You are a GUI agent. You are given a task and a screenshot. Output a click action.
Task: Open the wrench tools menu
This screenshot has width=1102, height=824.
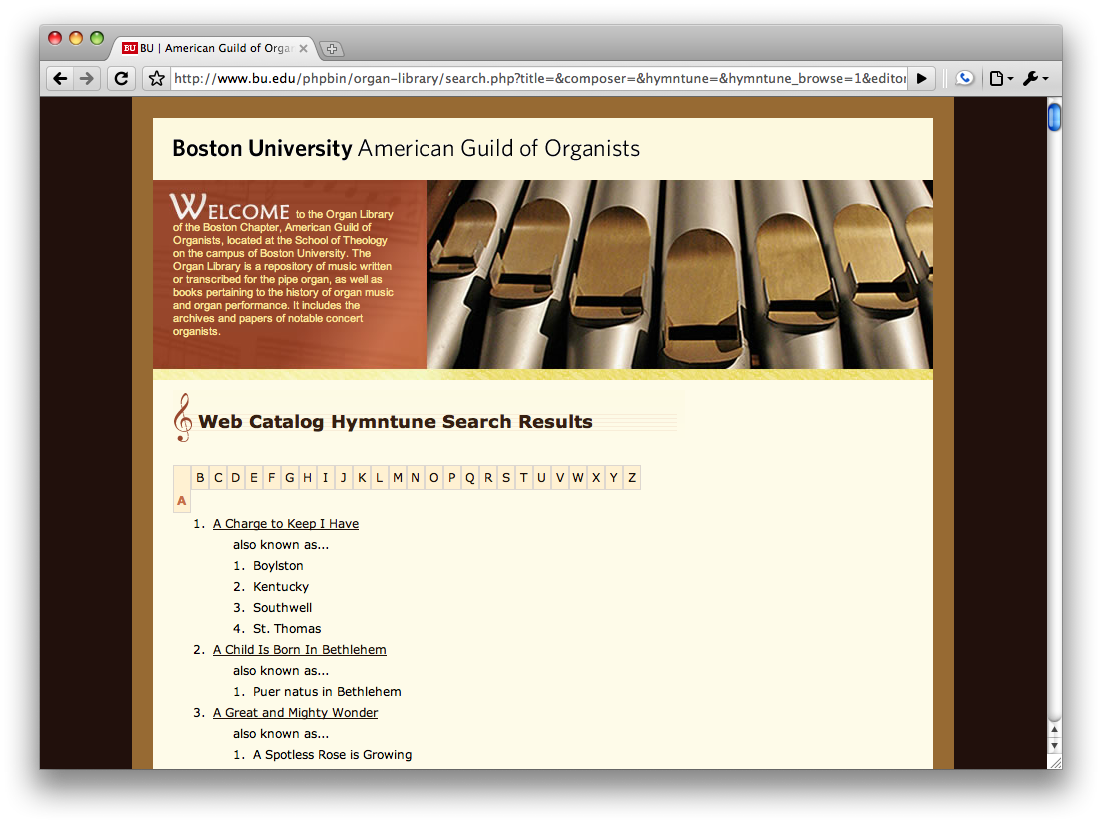click(1035, 78)
